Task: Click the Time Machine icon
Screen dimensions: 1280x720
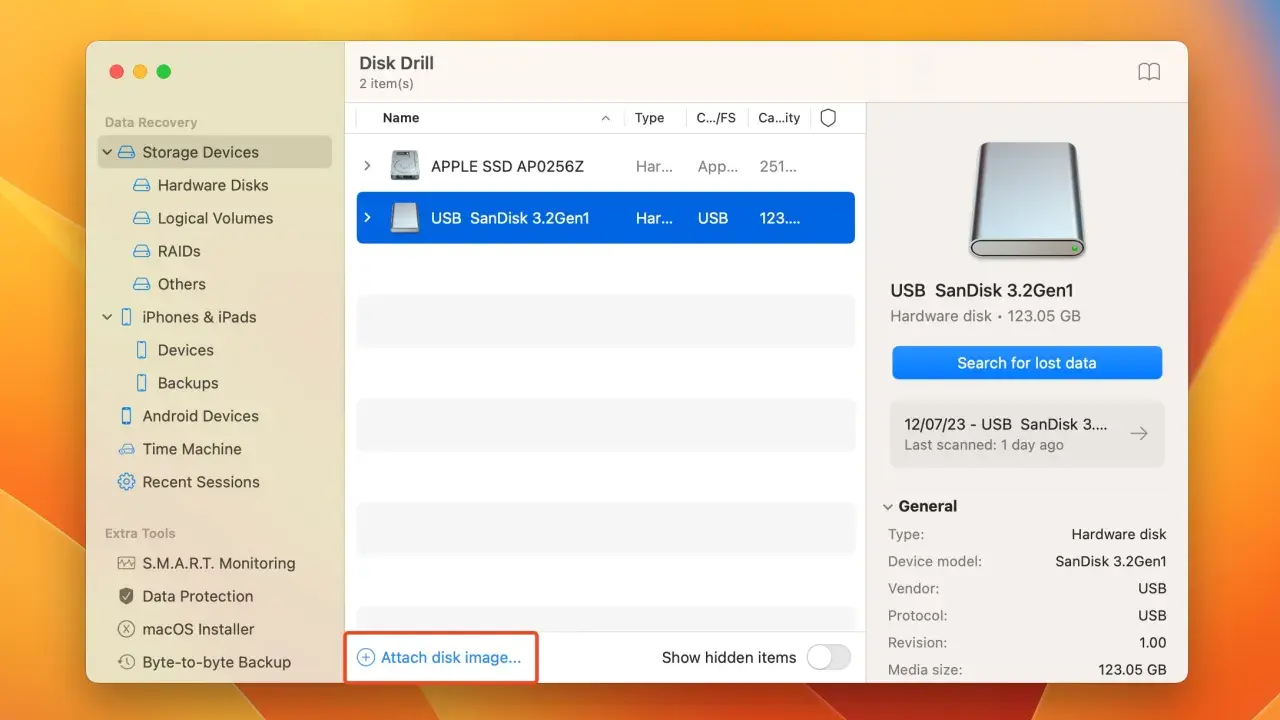Action: tap(126, 449)
